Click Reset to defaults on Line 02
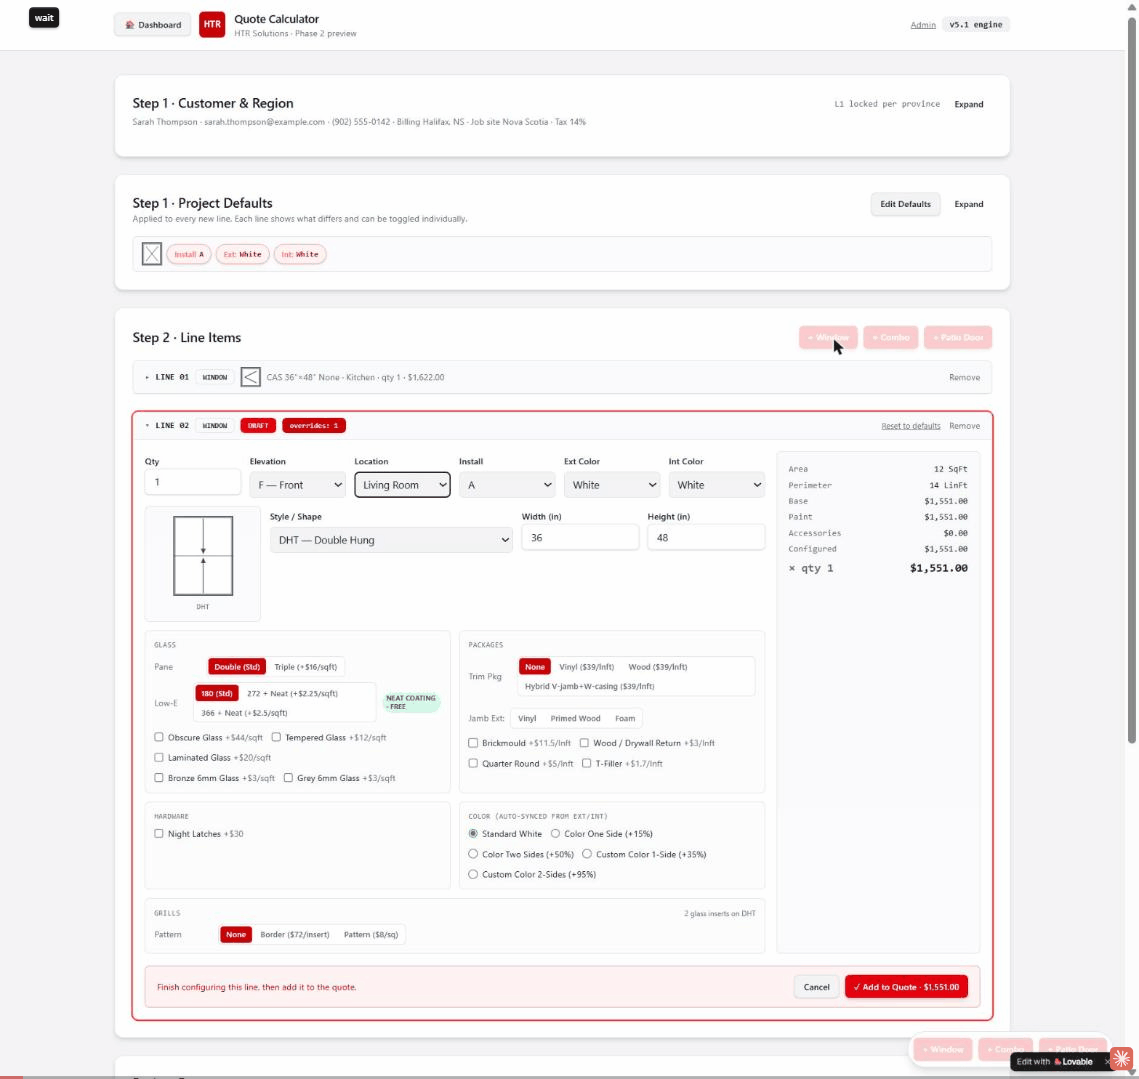 [910, 426]
